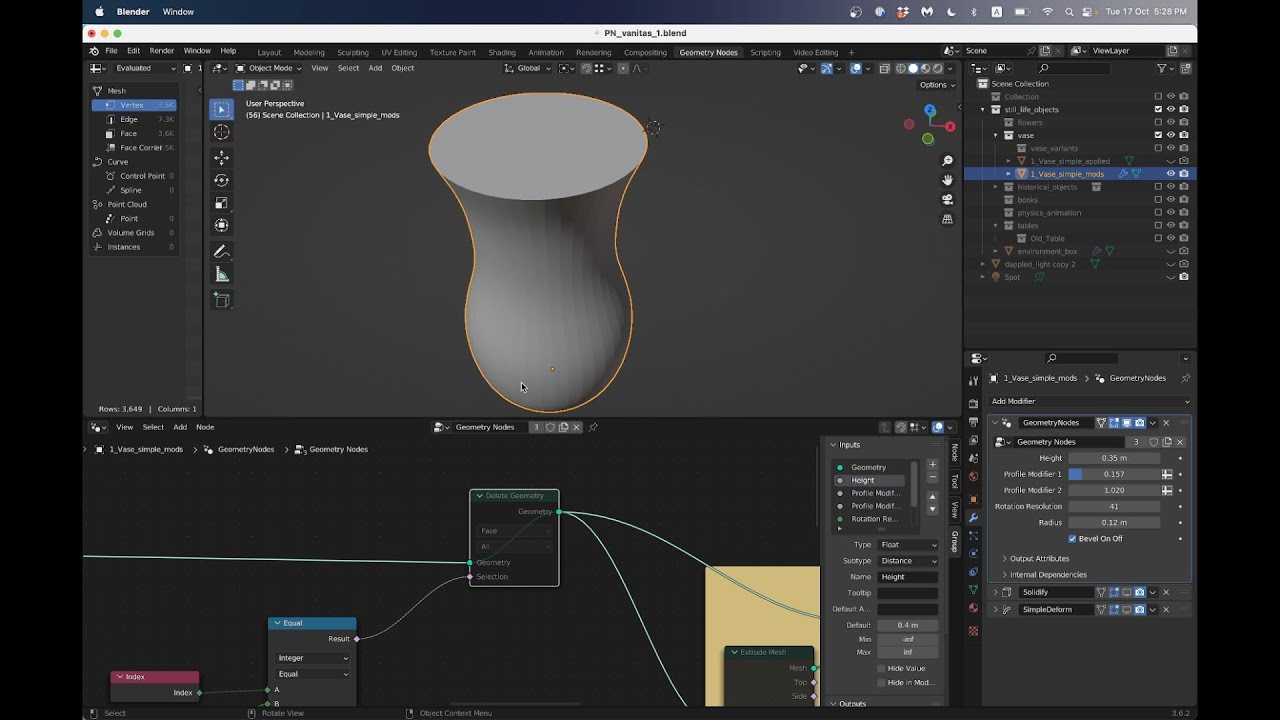1280x720 pixels.
Task: Pin the node tree in node editor header
Action: [x=593, y=427]
